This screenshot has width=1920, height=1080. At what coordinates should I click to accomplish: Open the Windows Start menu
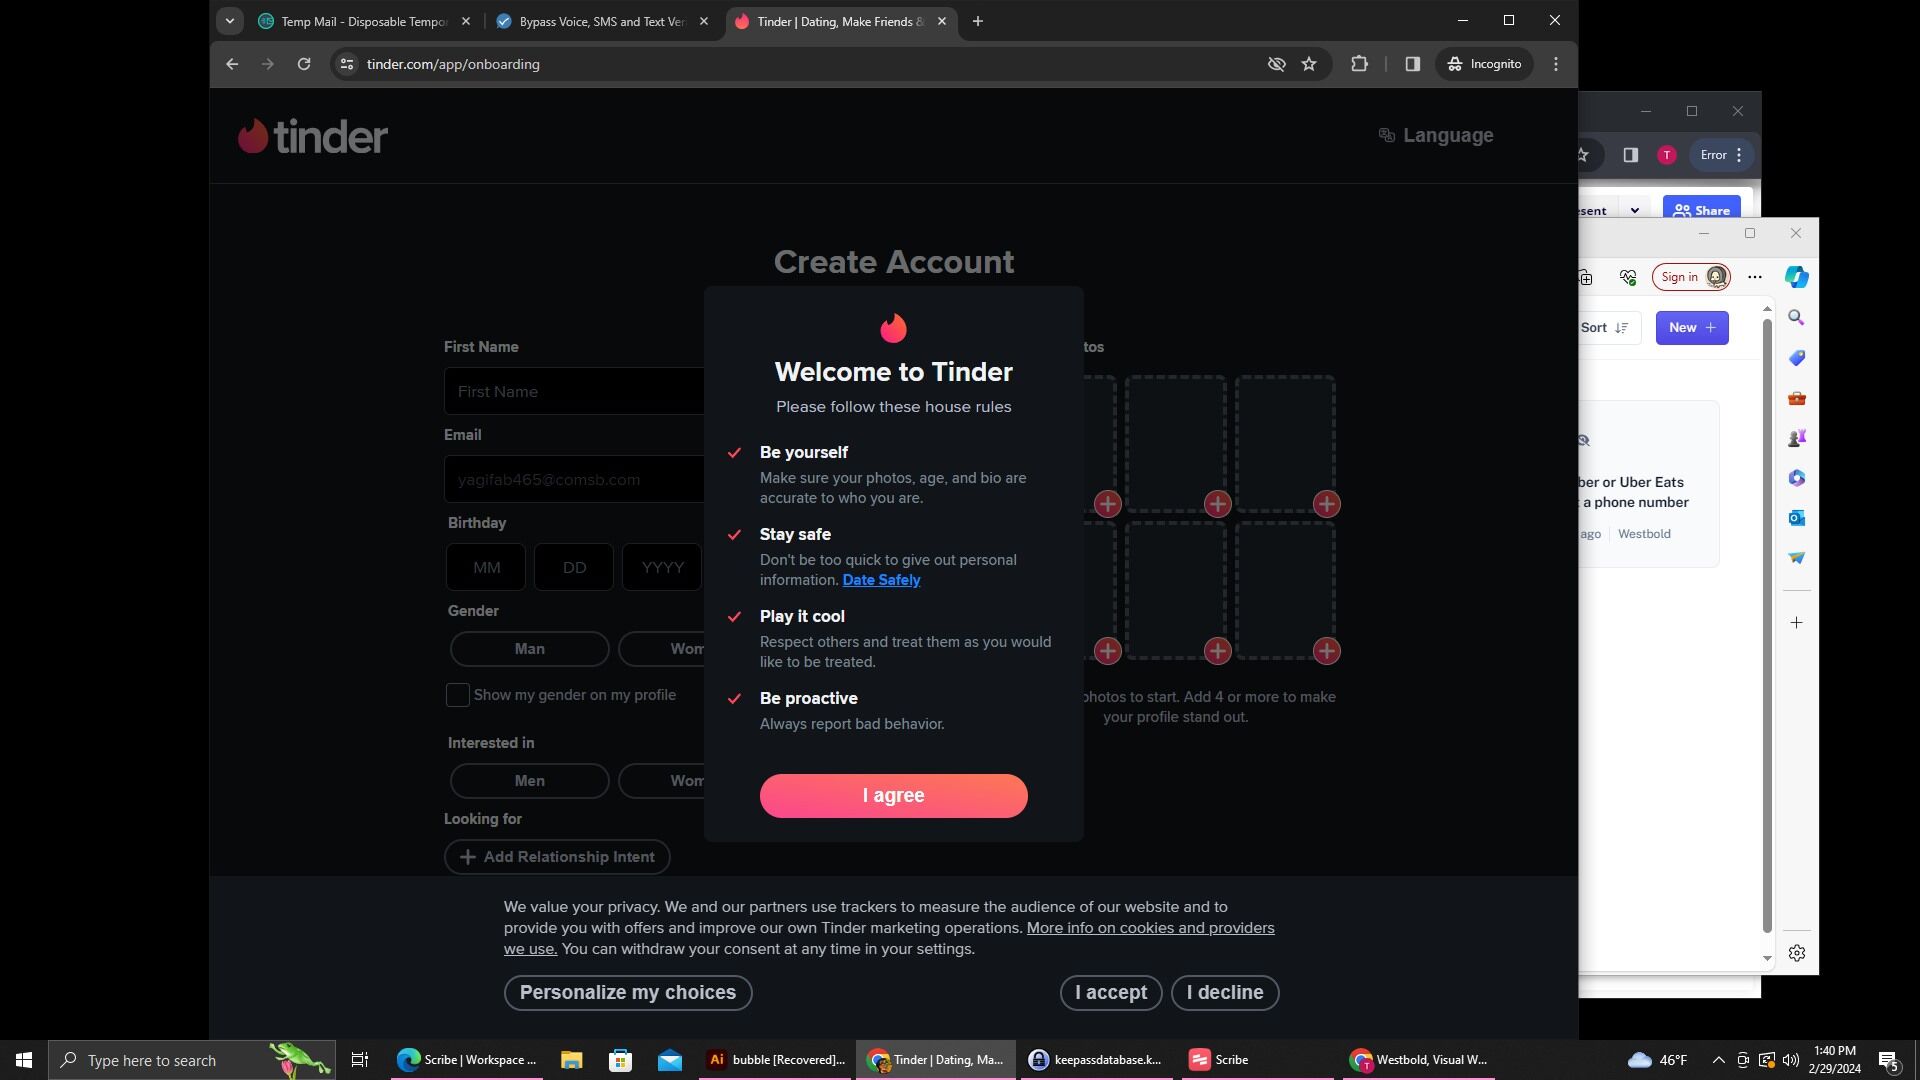click(x=24, y=1060)
